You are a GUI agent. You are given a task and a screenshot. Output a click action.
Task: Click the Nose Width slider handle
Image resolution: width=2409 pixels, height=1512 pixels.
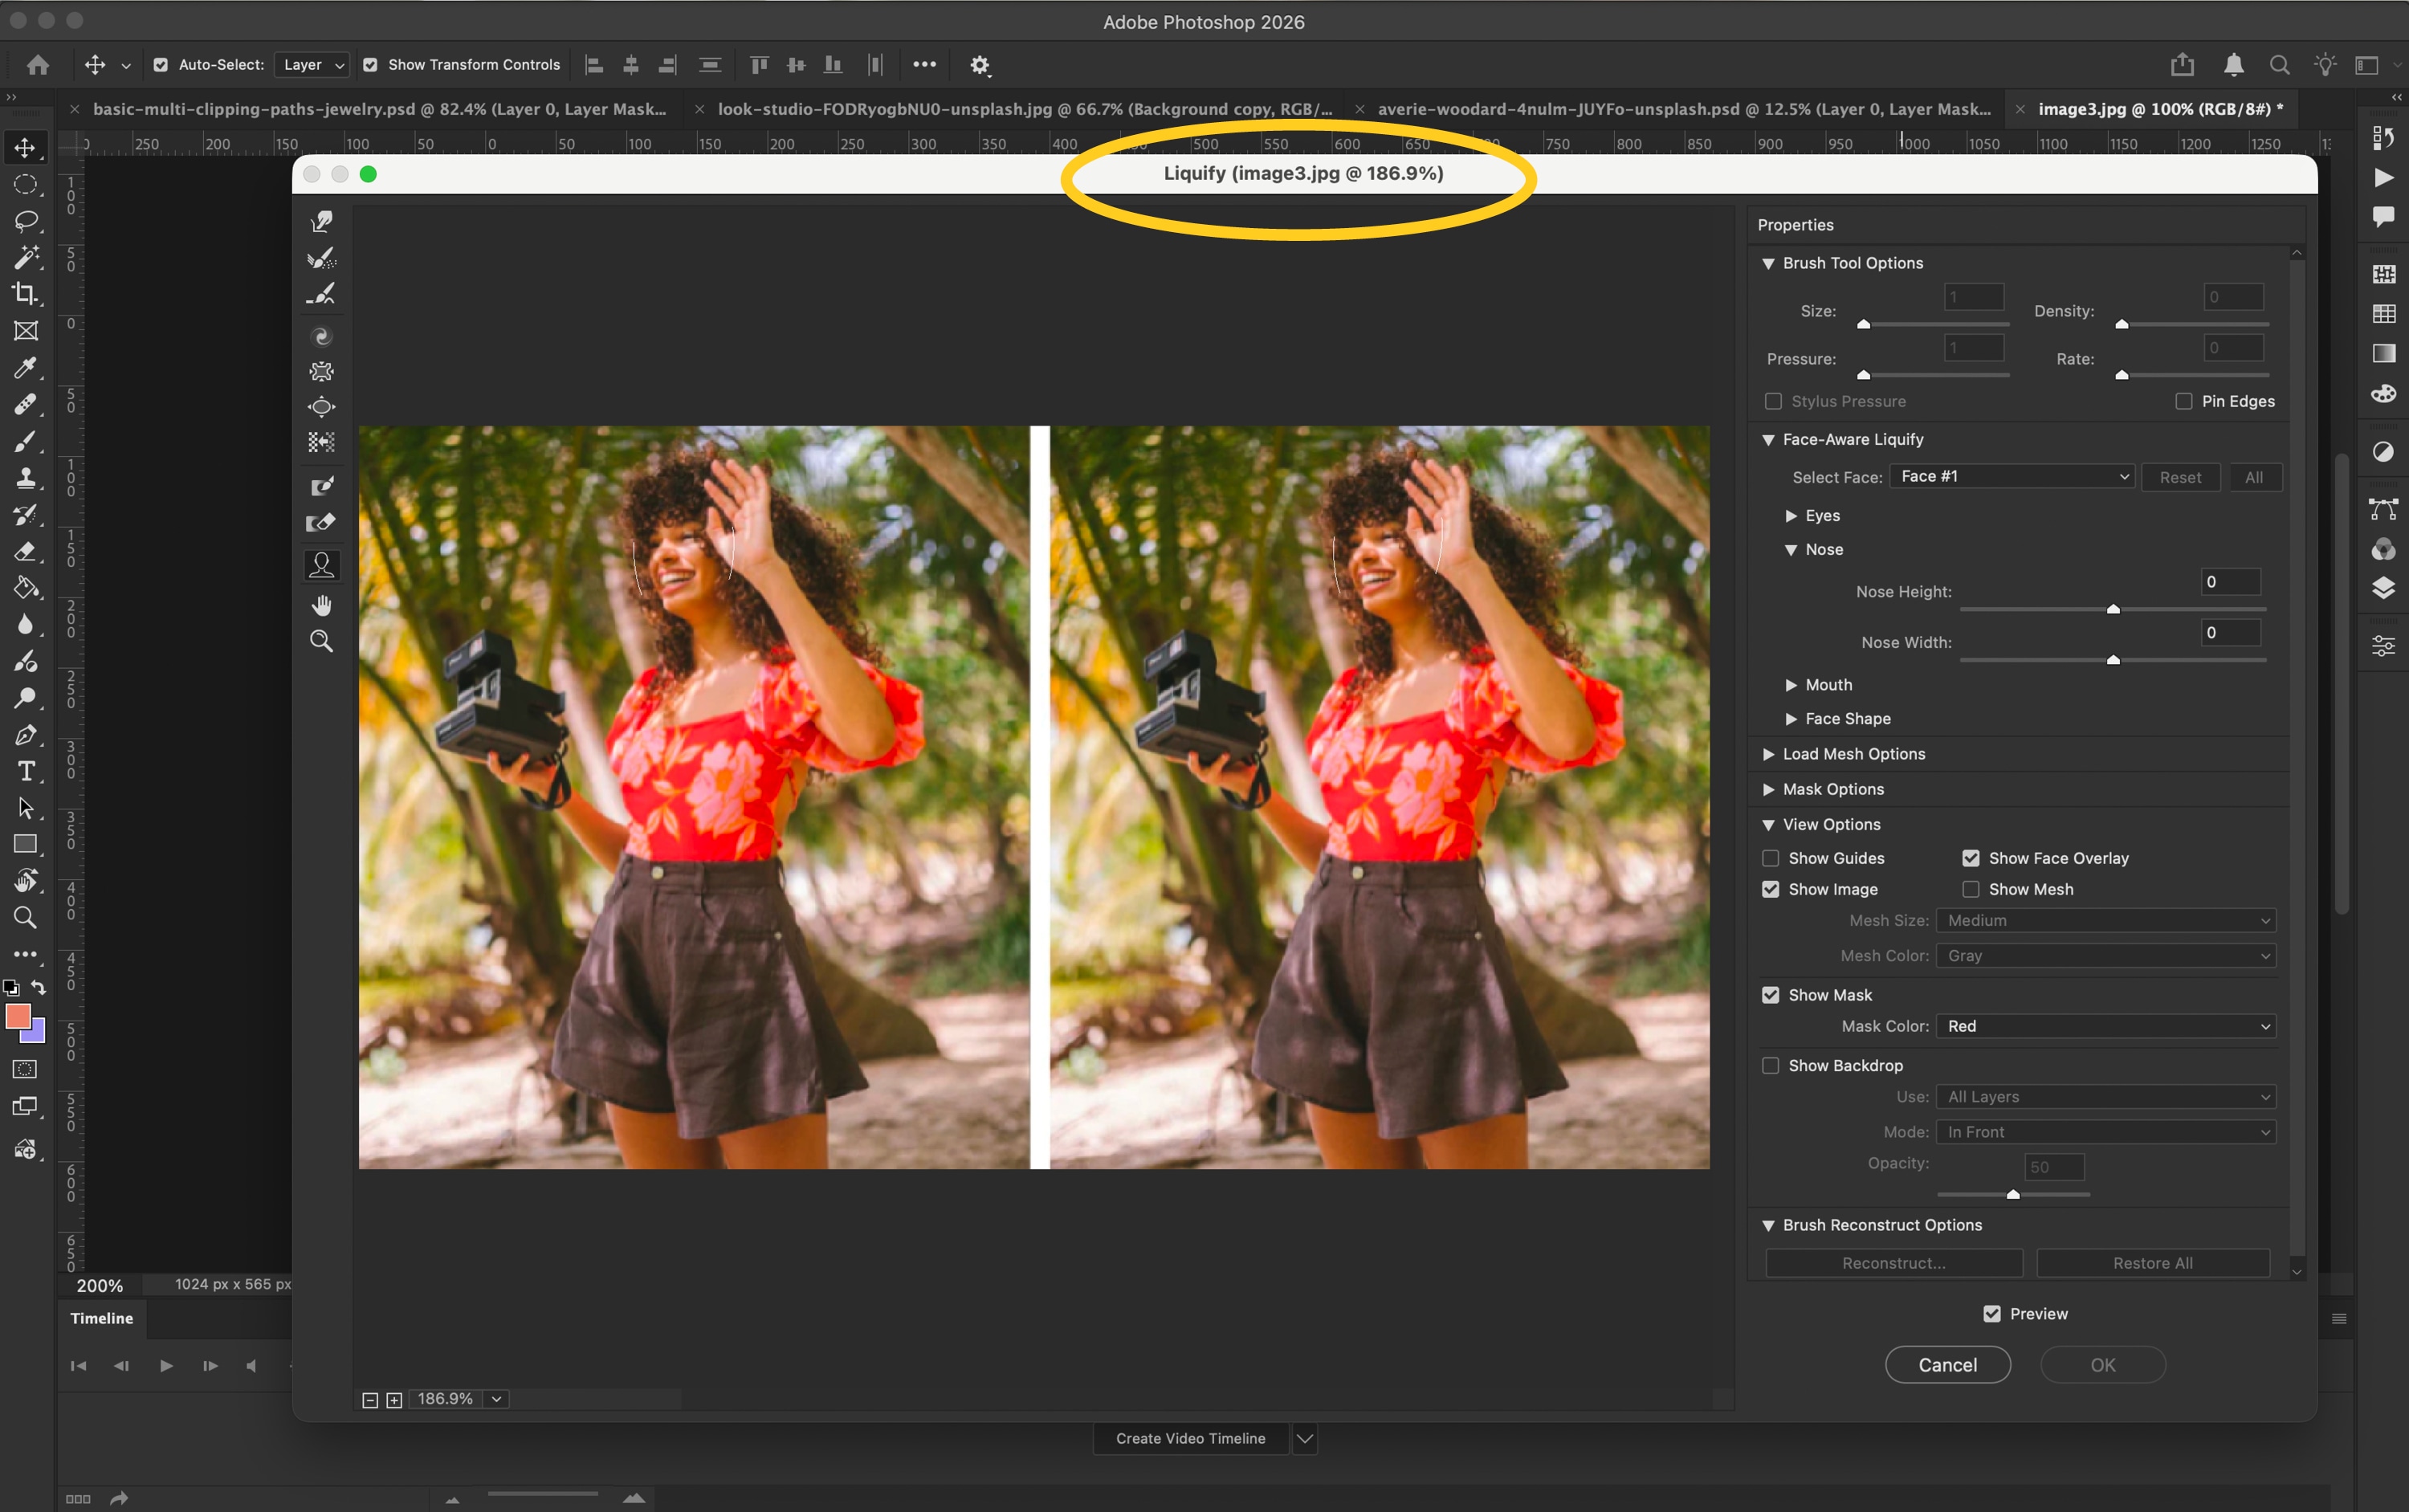[x=2112, y=660]
